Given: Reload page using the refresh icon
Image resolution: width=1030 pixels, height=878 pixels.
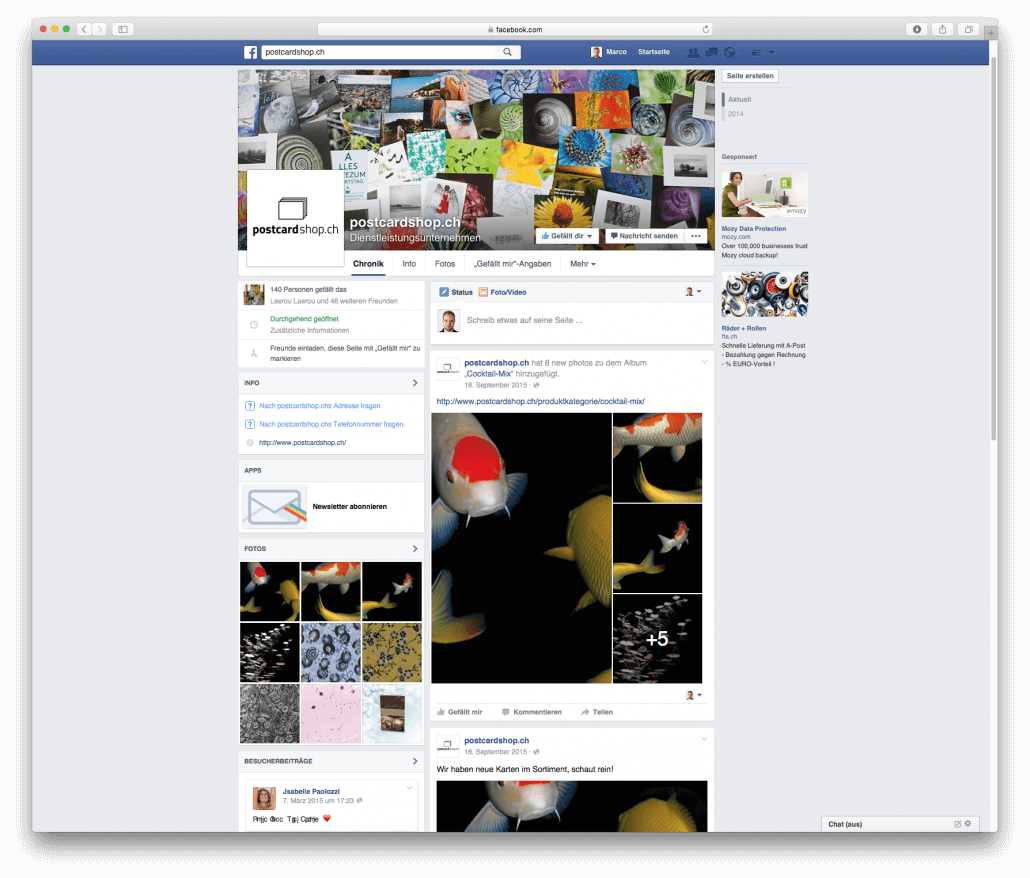Looking at the screenshot, I should (x=705, y=29).
